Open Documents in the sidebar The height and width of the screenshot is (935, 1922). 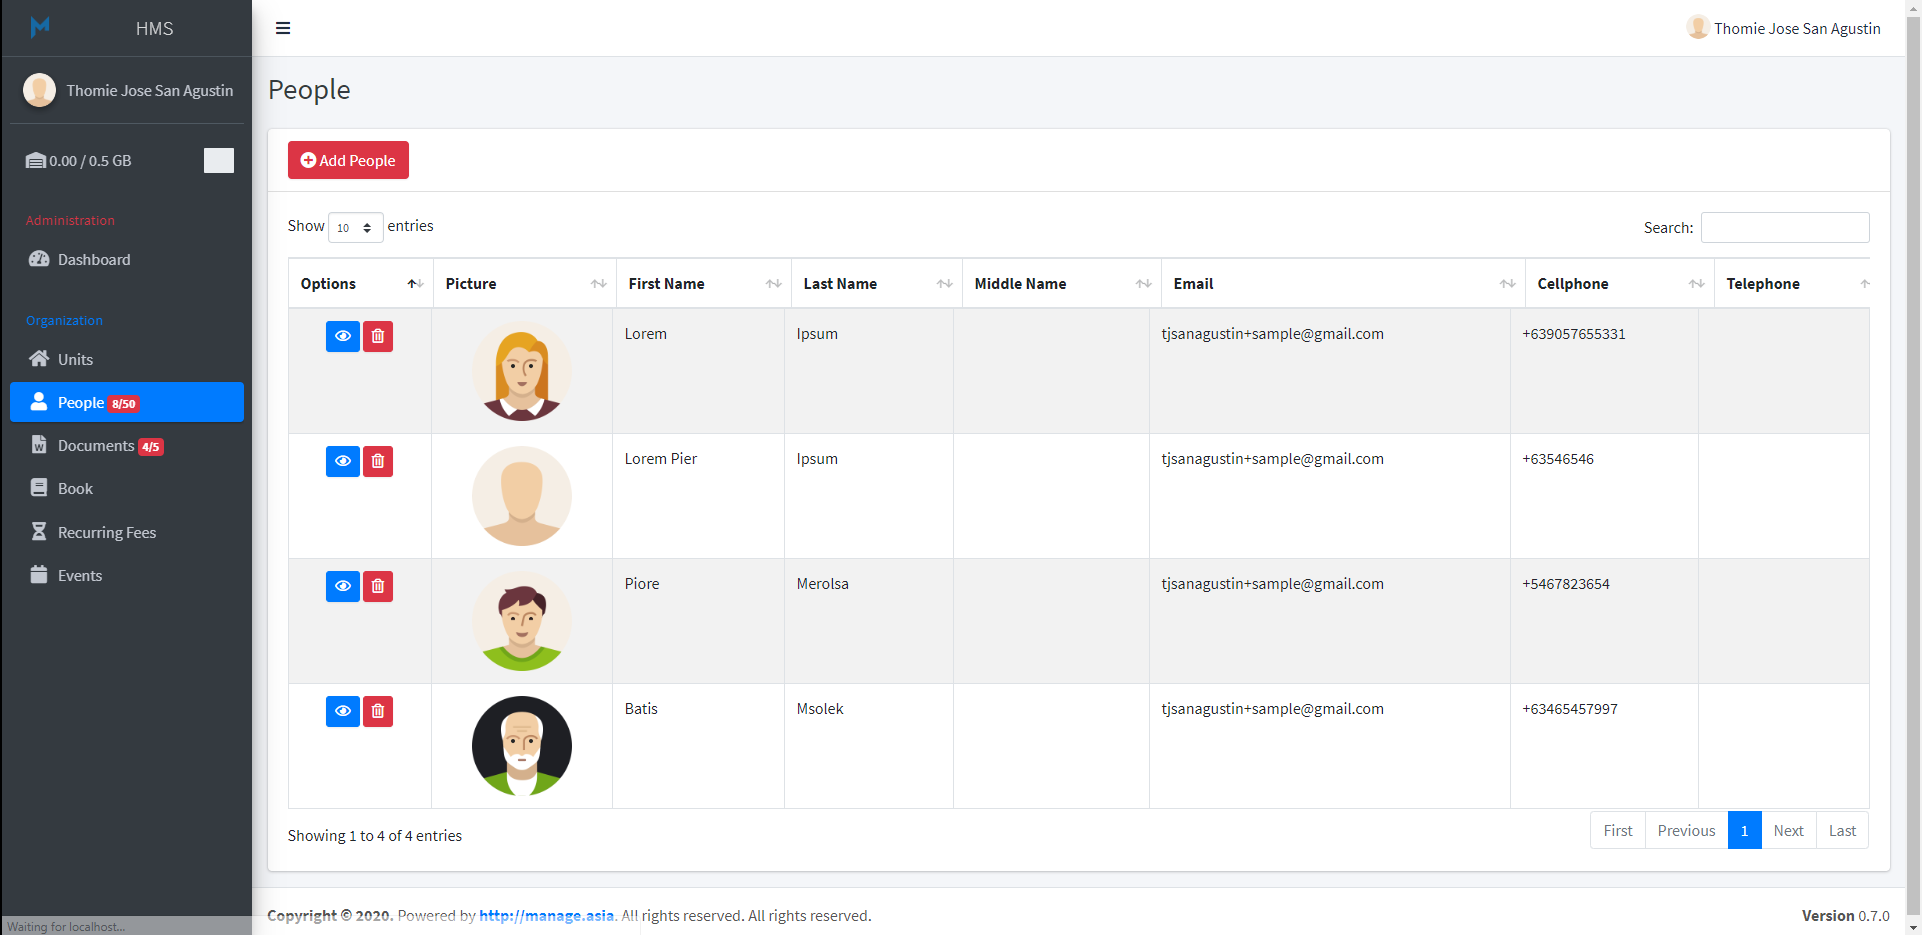pos(96,446)
